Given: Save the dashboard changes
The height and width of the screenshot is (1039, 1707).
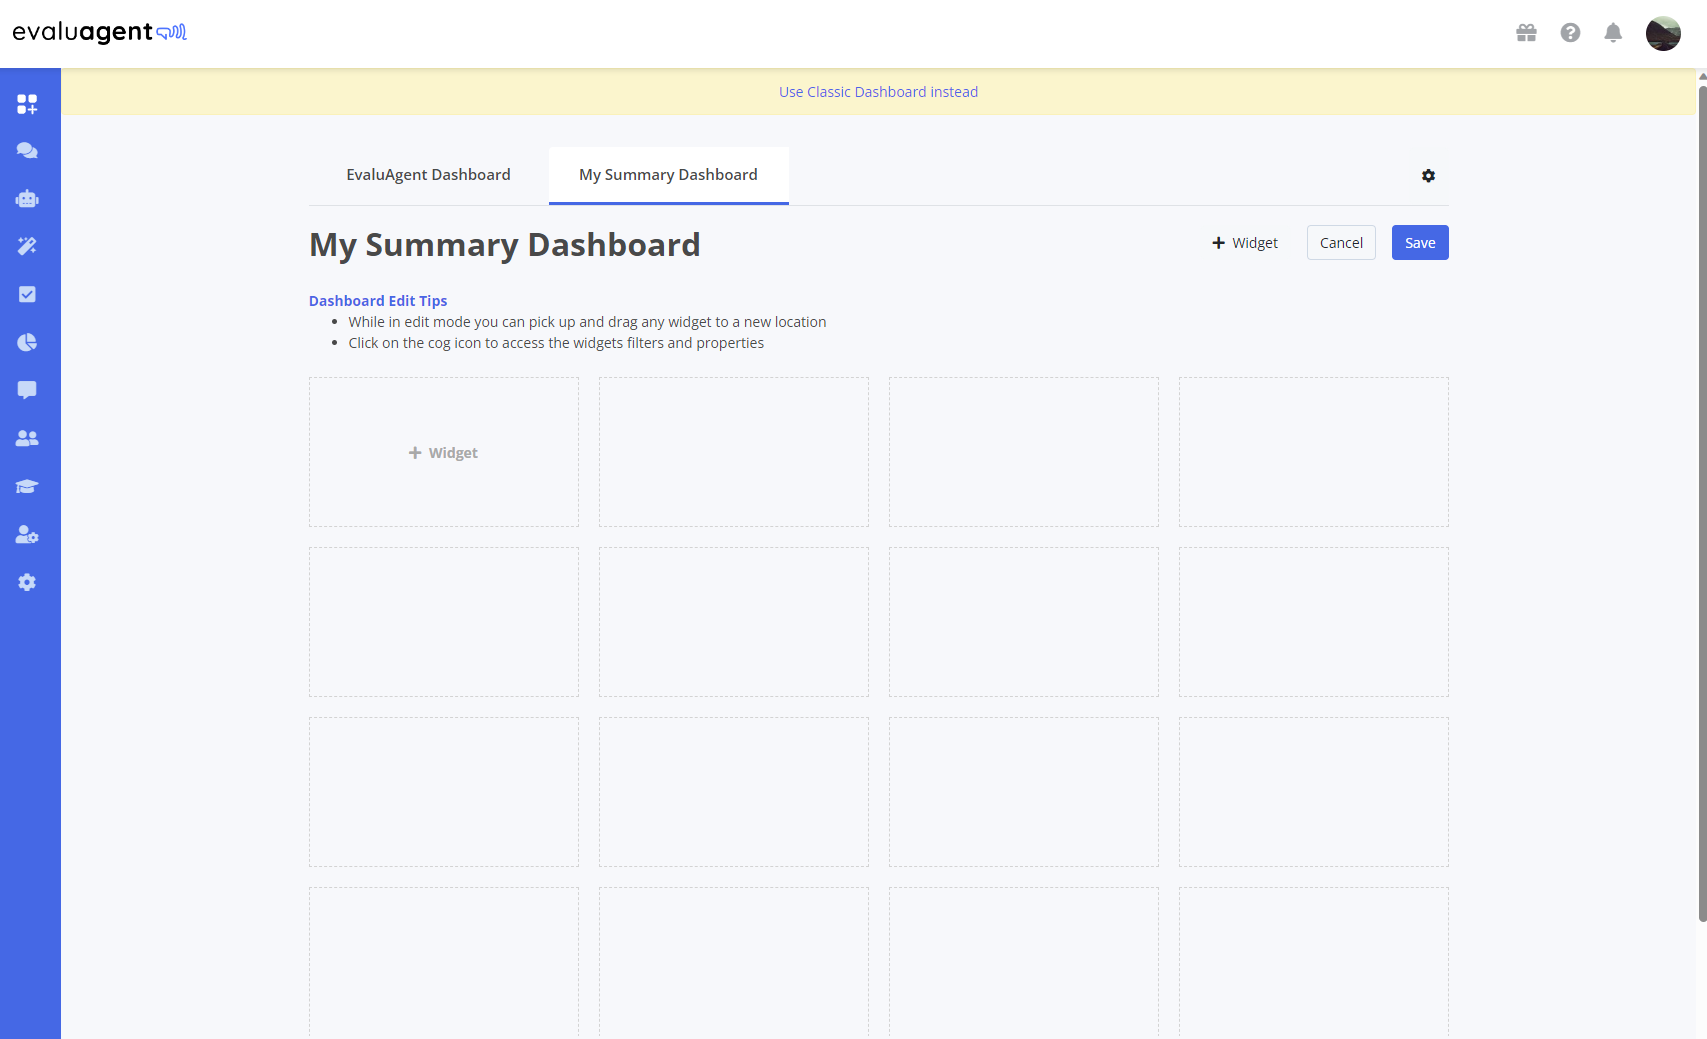Looking at the screenshot, I should (x=1419, y=242).
